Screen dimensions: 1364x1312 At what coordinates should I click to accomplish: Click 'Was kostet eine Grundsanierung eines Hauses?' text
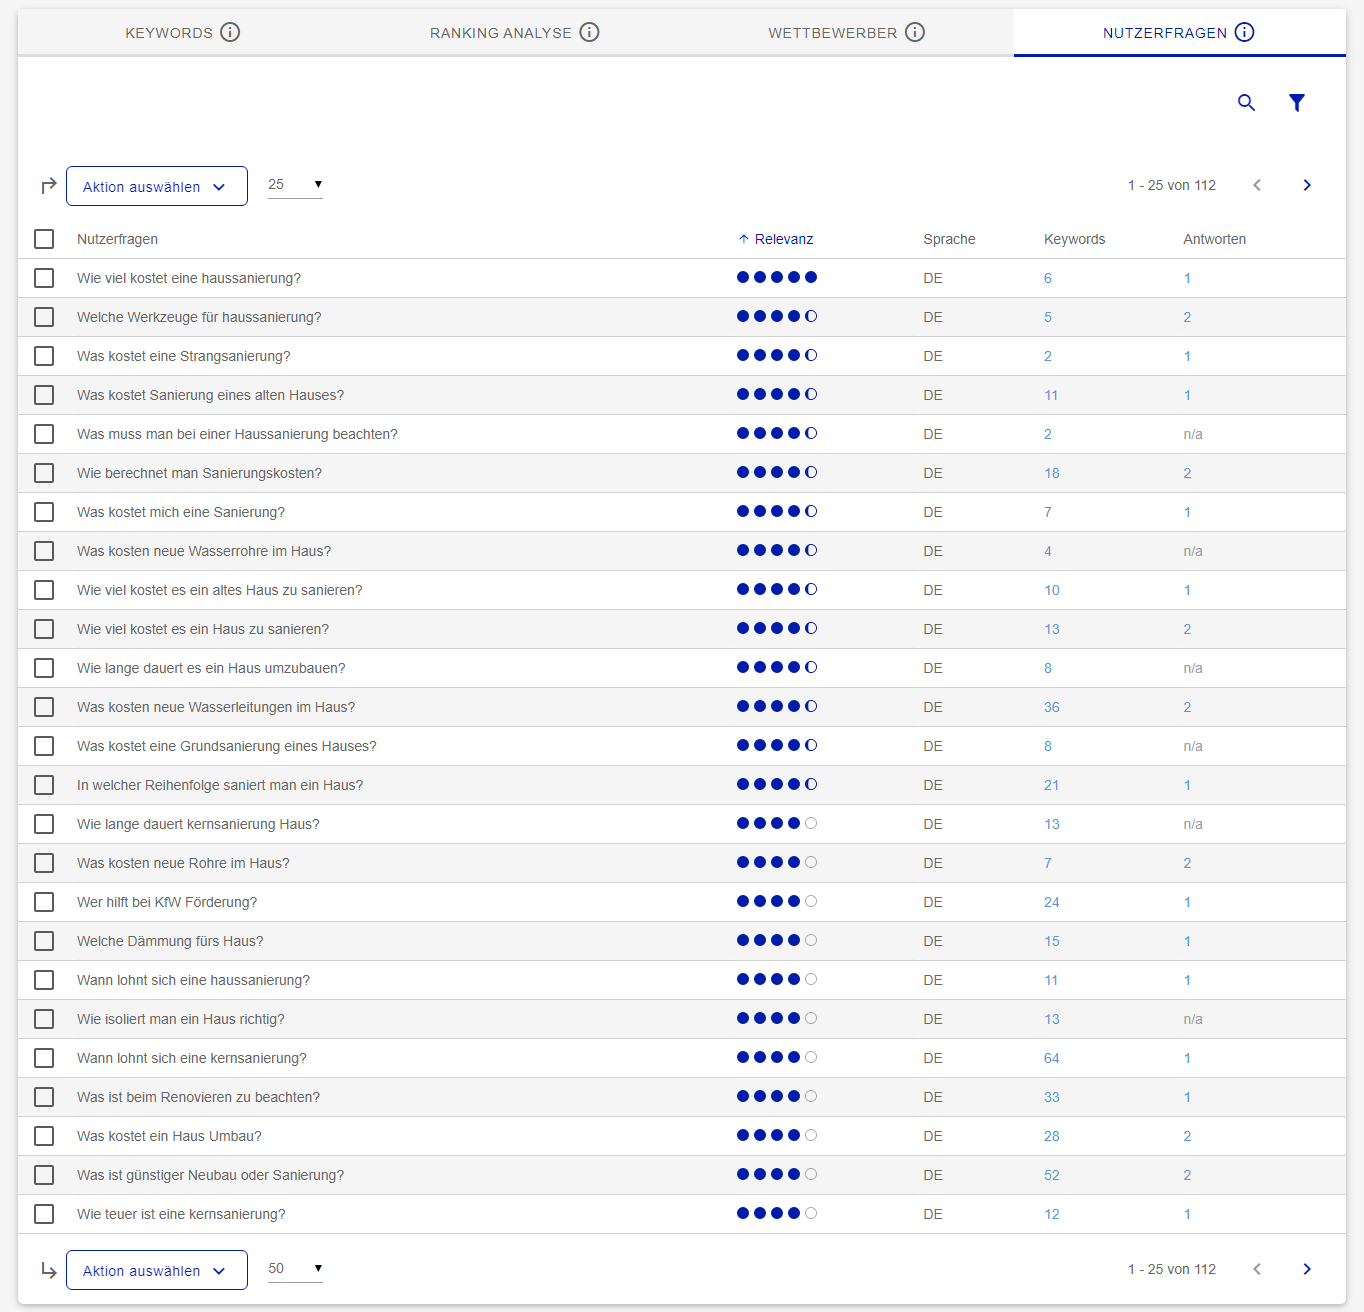(227, 746)
